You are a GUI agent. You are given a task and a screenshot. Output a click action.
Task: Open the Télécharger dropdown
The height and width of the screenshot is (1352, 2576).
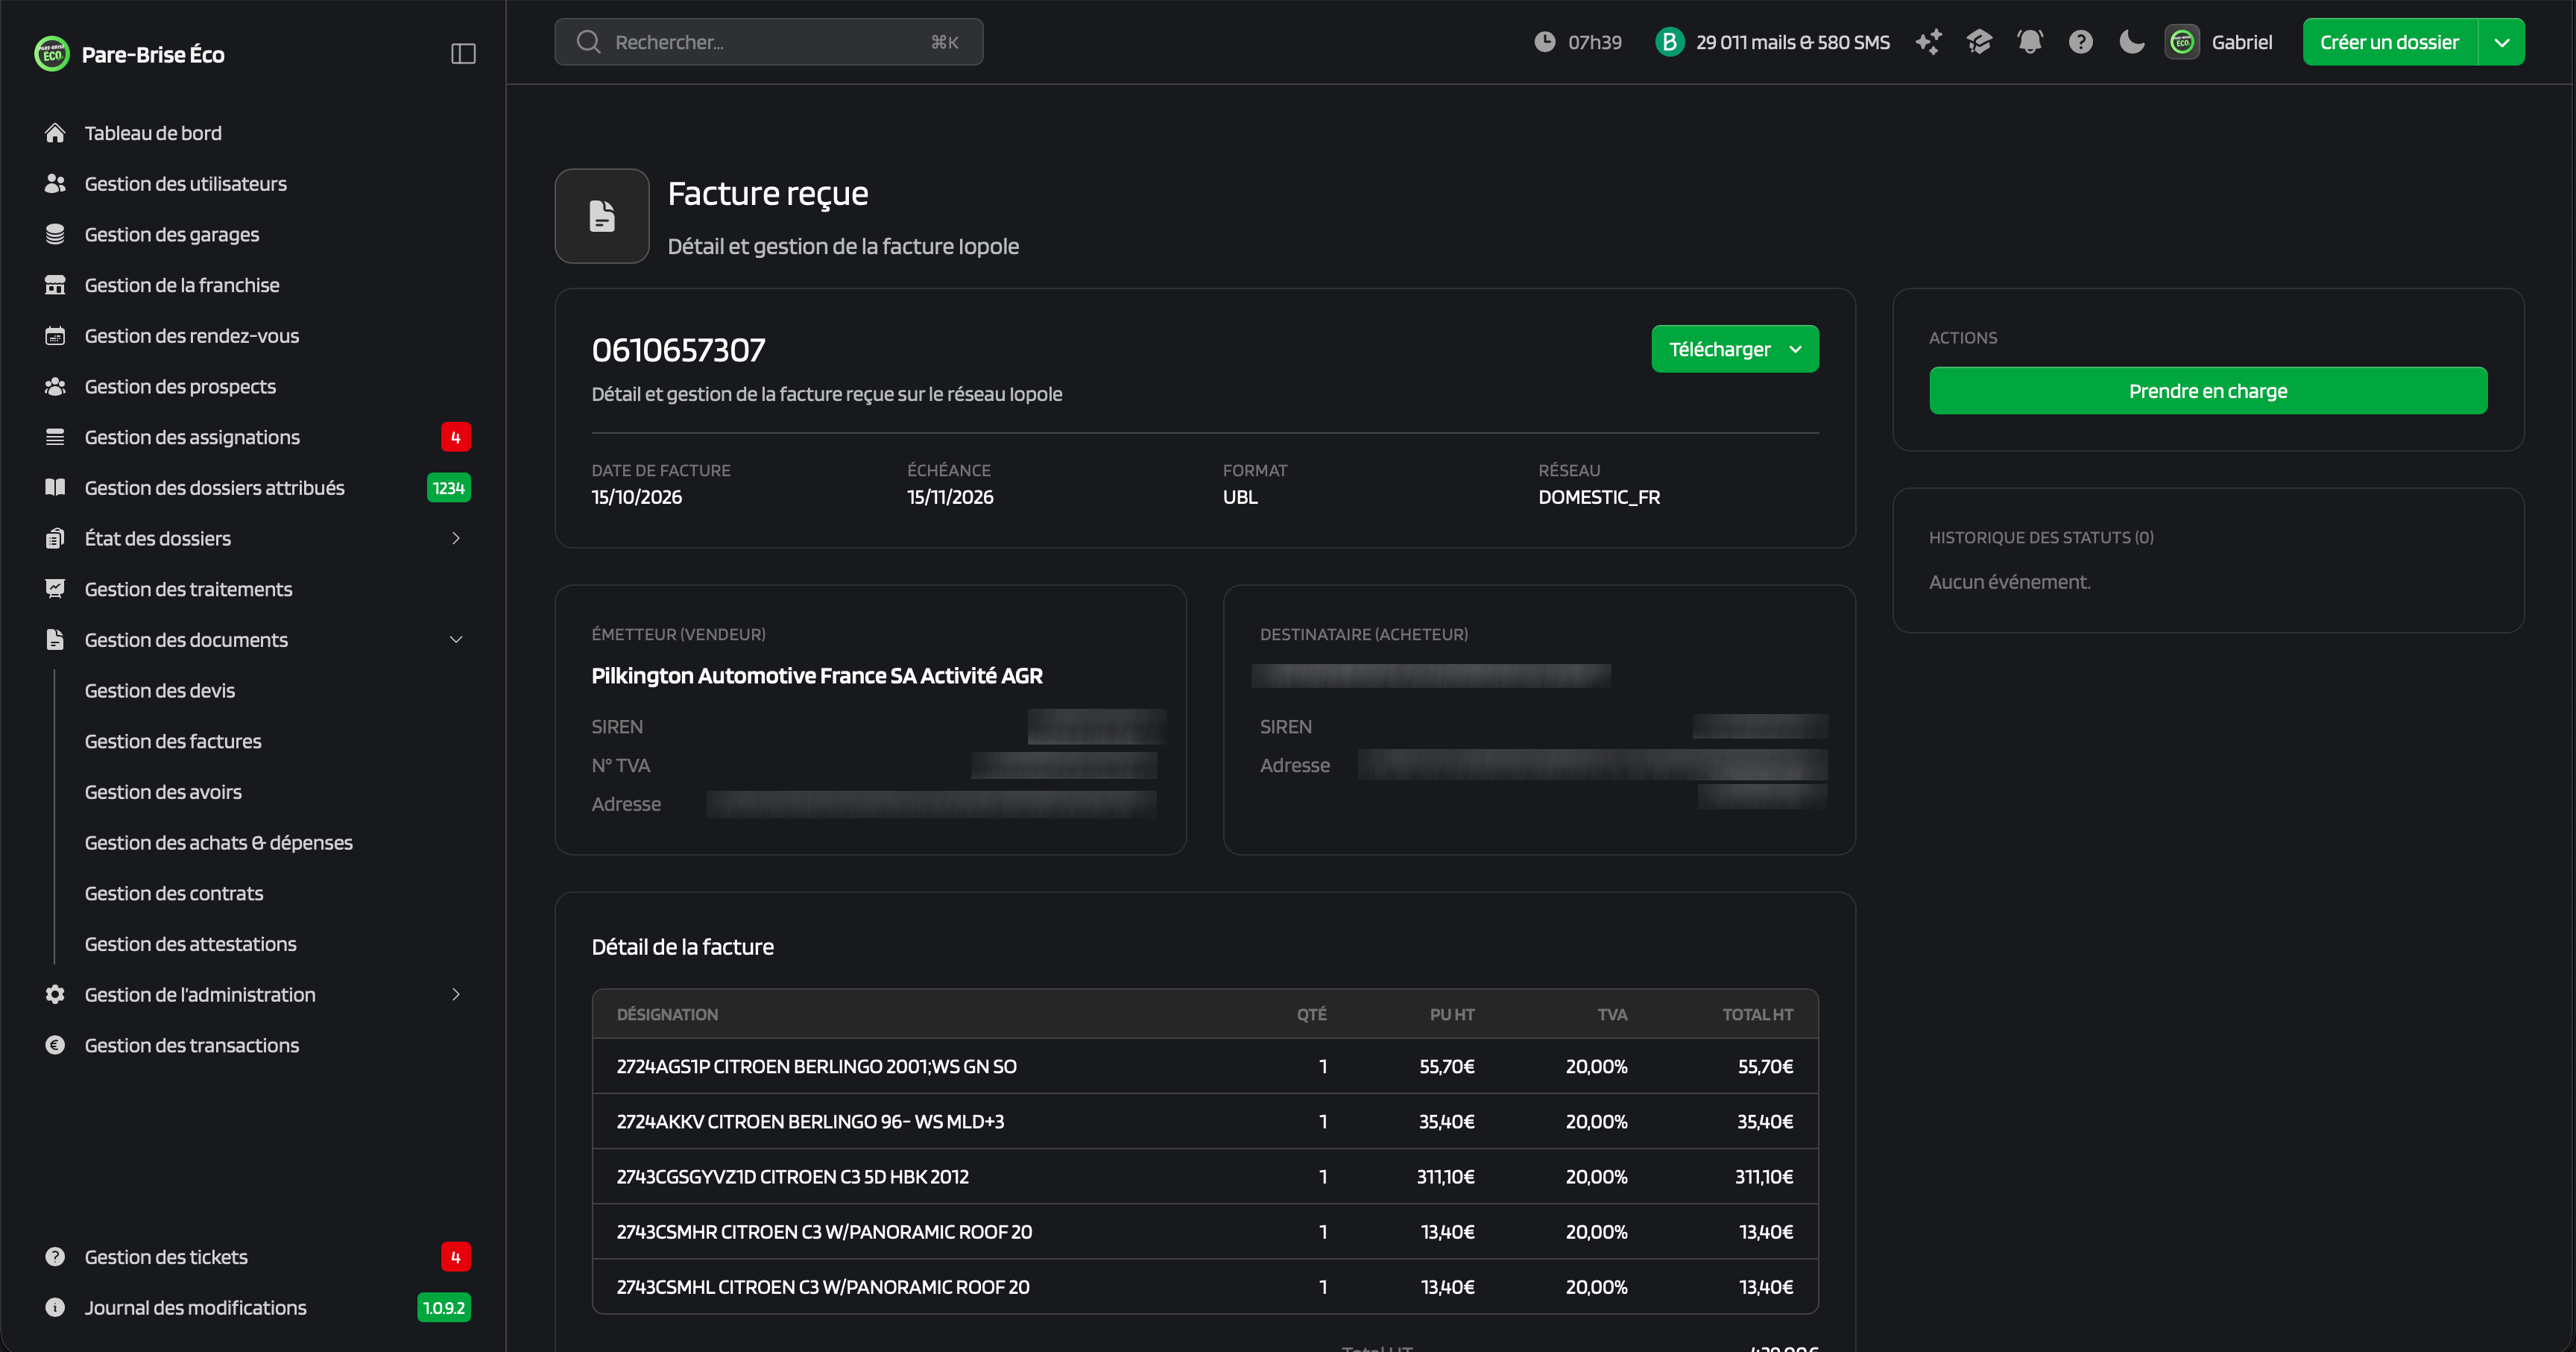pos(1735,349)
